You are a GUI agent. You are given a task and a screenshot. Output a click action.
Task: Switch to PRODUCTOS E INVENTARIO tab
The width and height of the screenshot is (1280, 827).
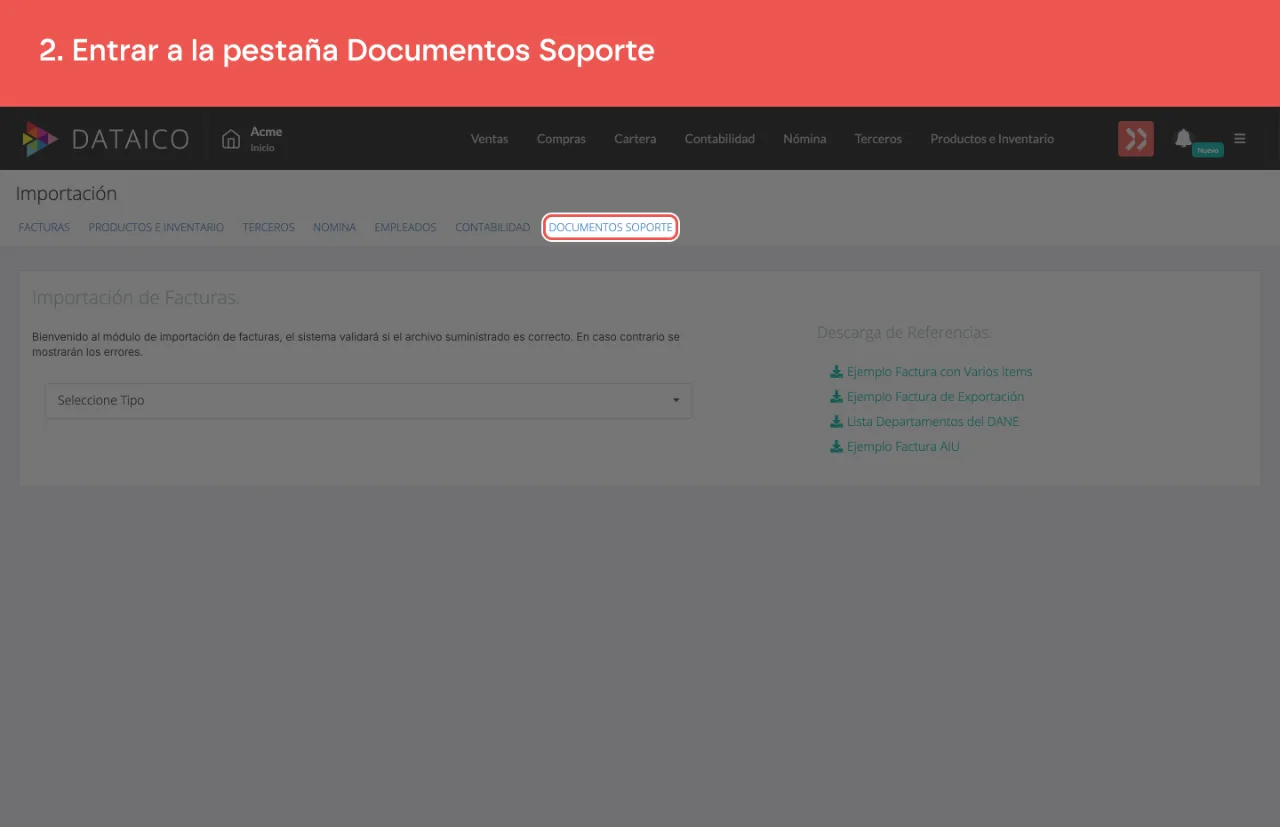point(156,228)
